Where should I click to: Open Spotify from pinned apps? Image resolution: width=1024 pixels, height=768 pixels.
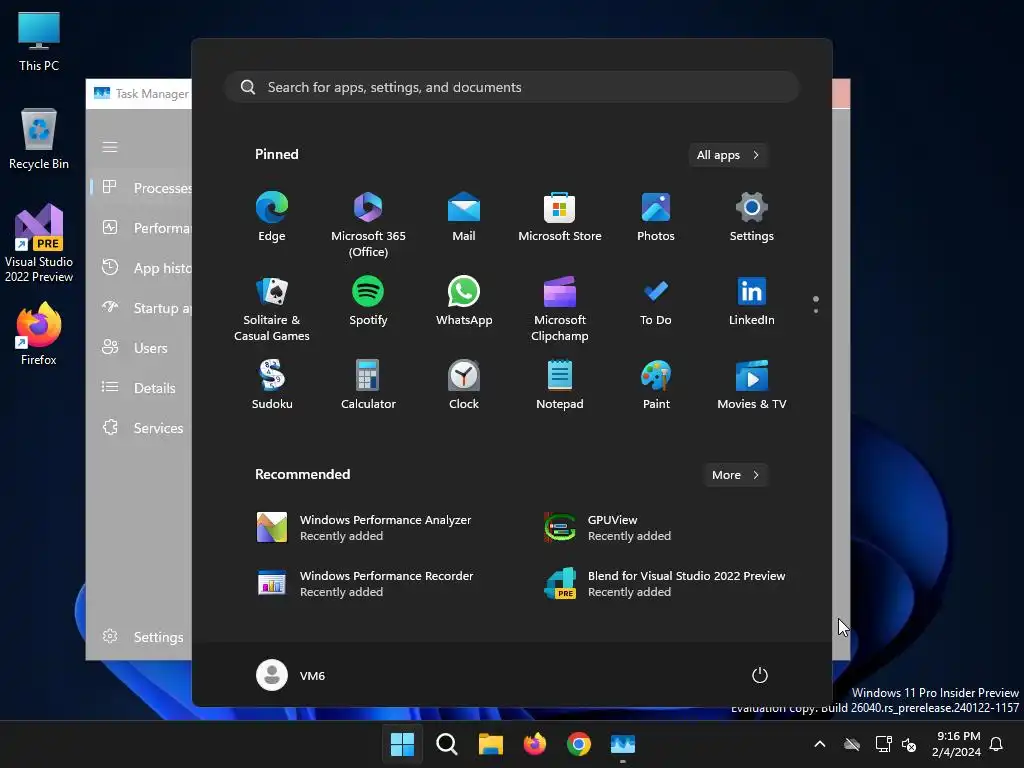coord(368,300)
